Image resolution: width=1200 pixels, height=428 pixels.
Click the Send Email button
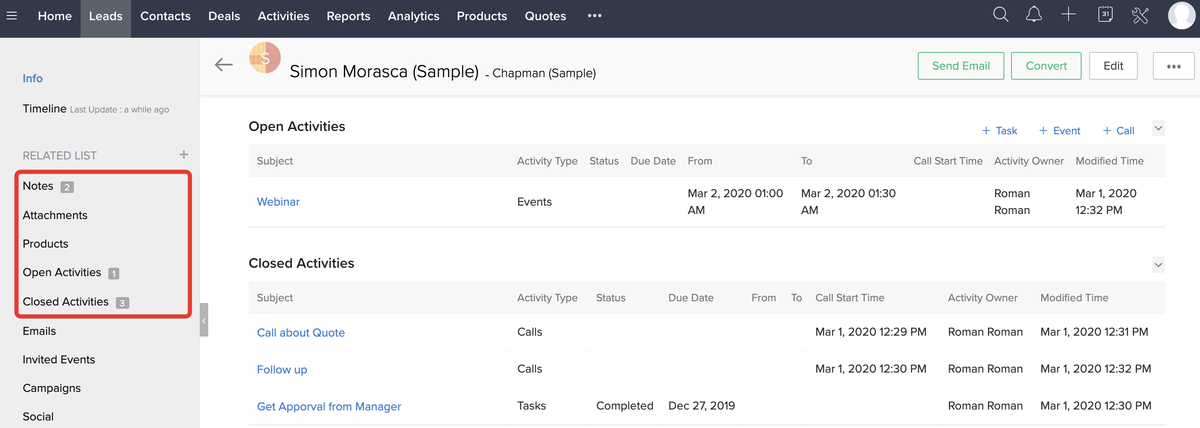coord(961,66)
